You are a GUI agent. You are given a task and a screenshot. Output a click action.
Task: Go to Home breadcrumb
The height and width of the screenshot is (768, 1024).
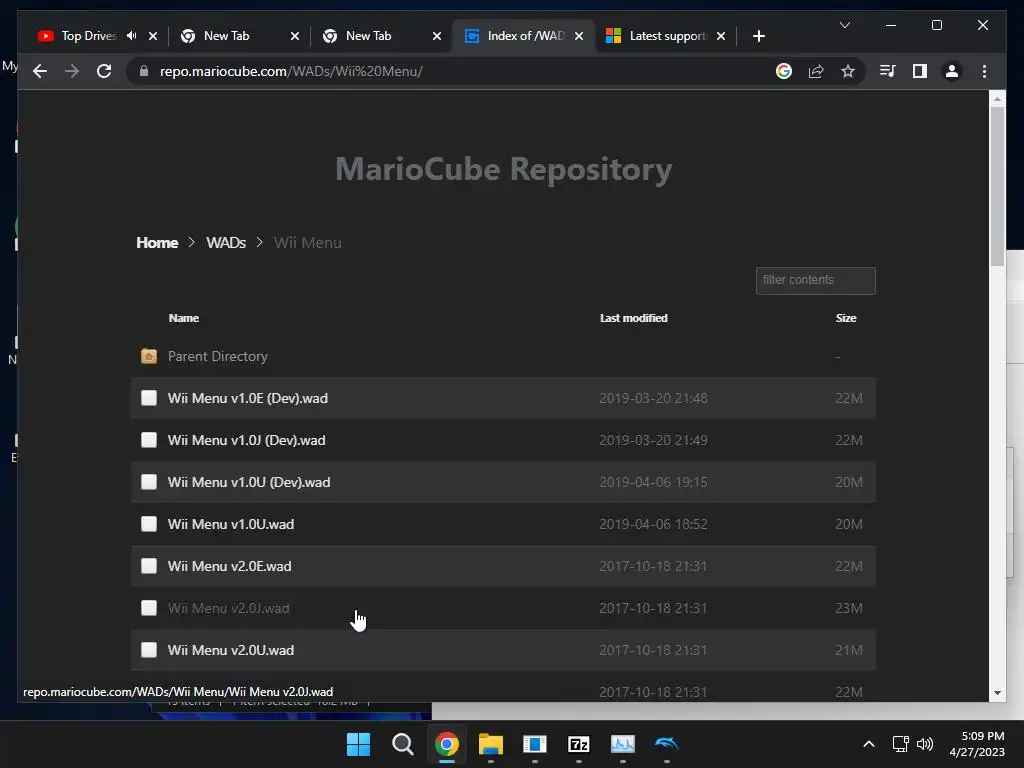coord(157,243)
